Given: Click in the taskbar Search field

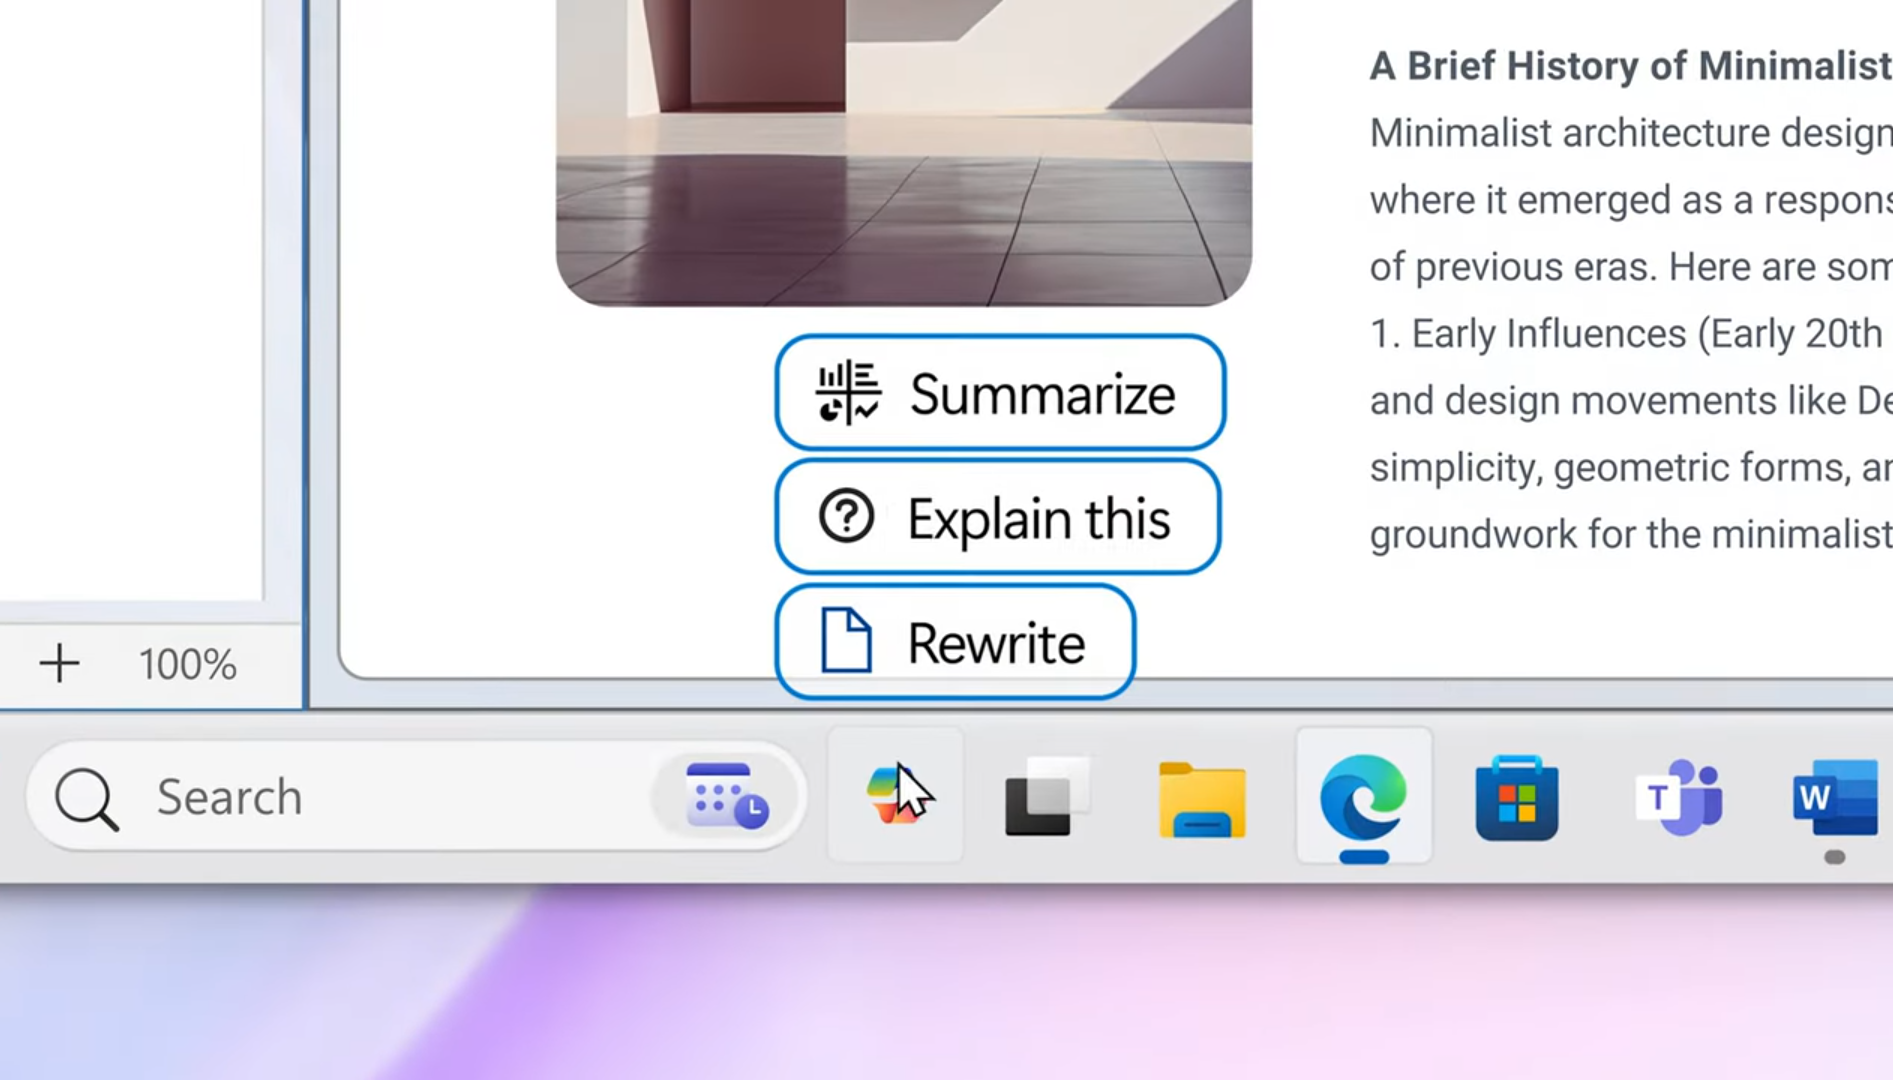Looking at the screenshot, I should 416,797.
